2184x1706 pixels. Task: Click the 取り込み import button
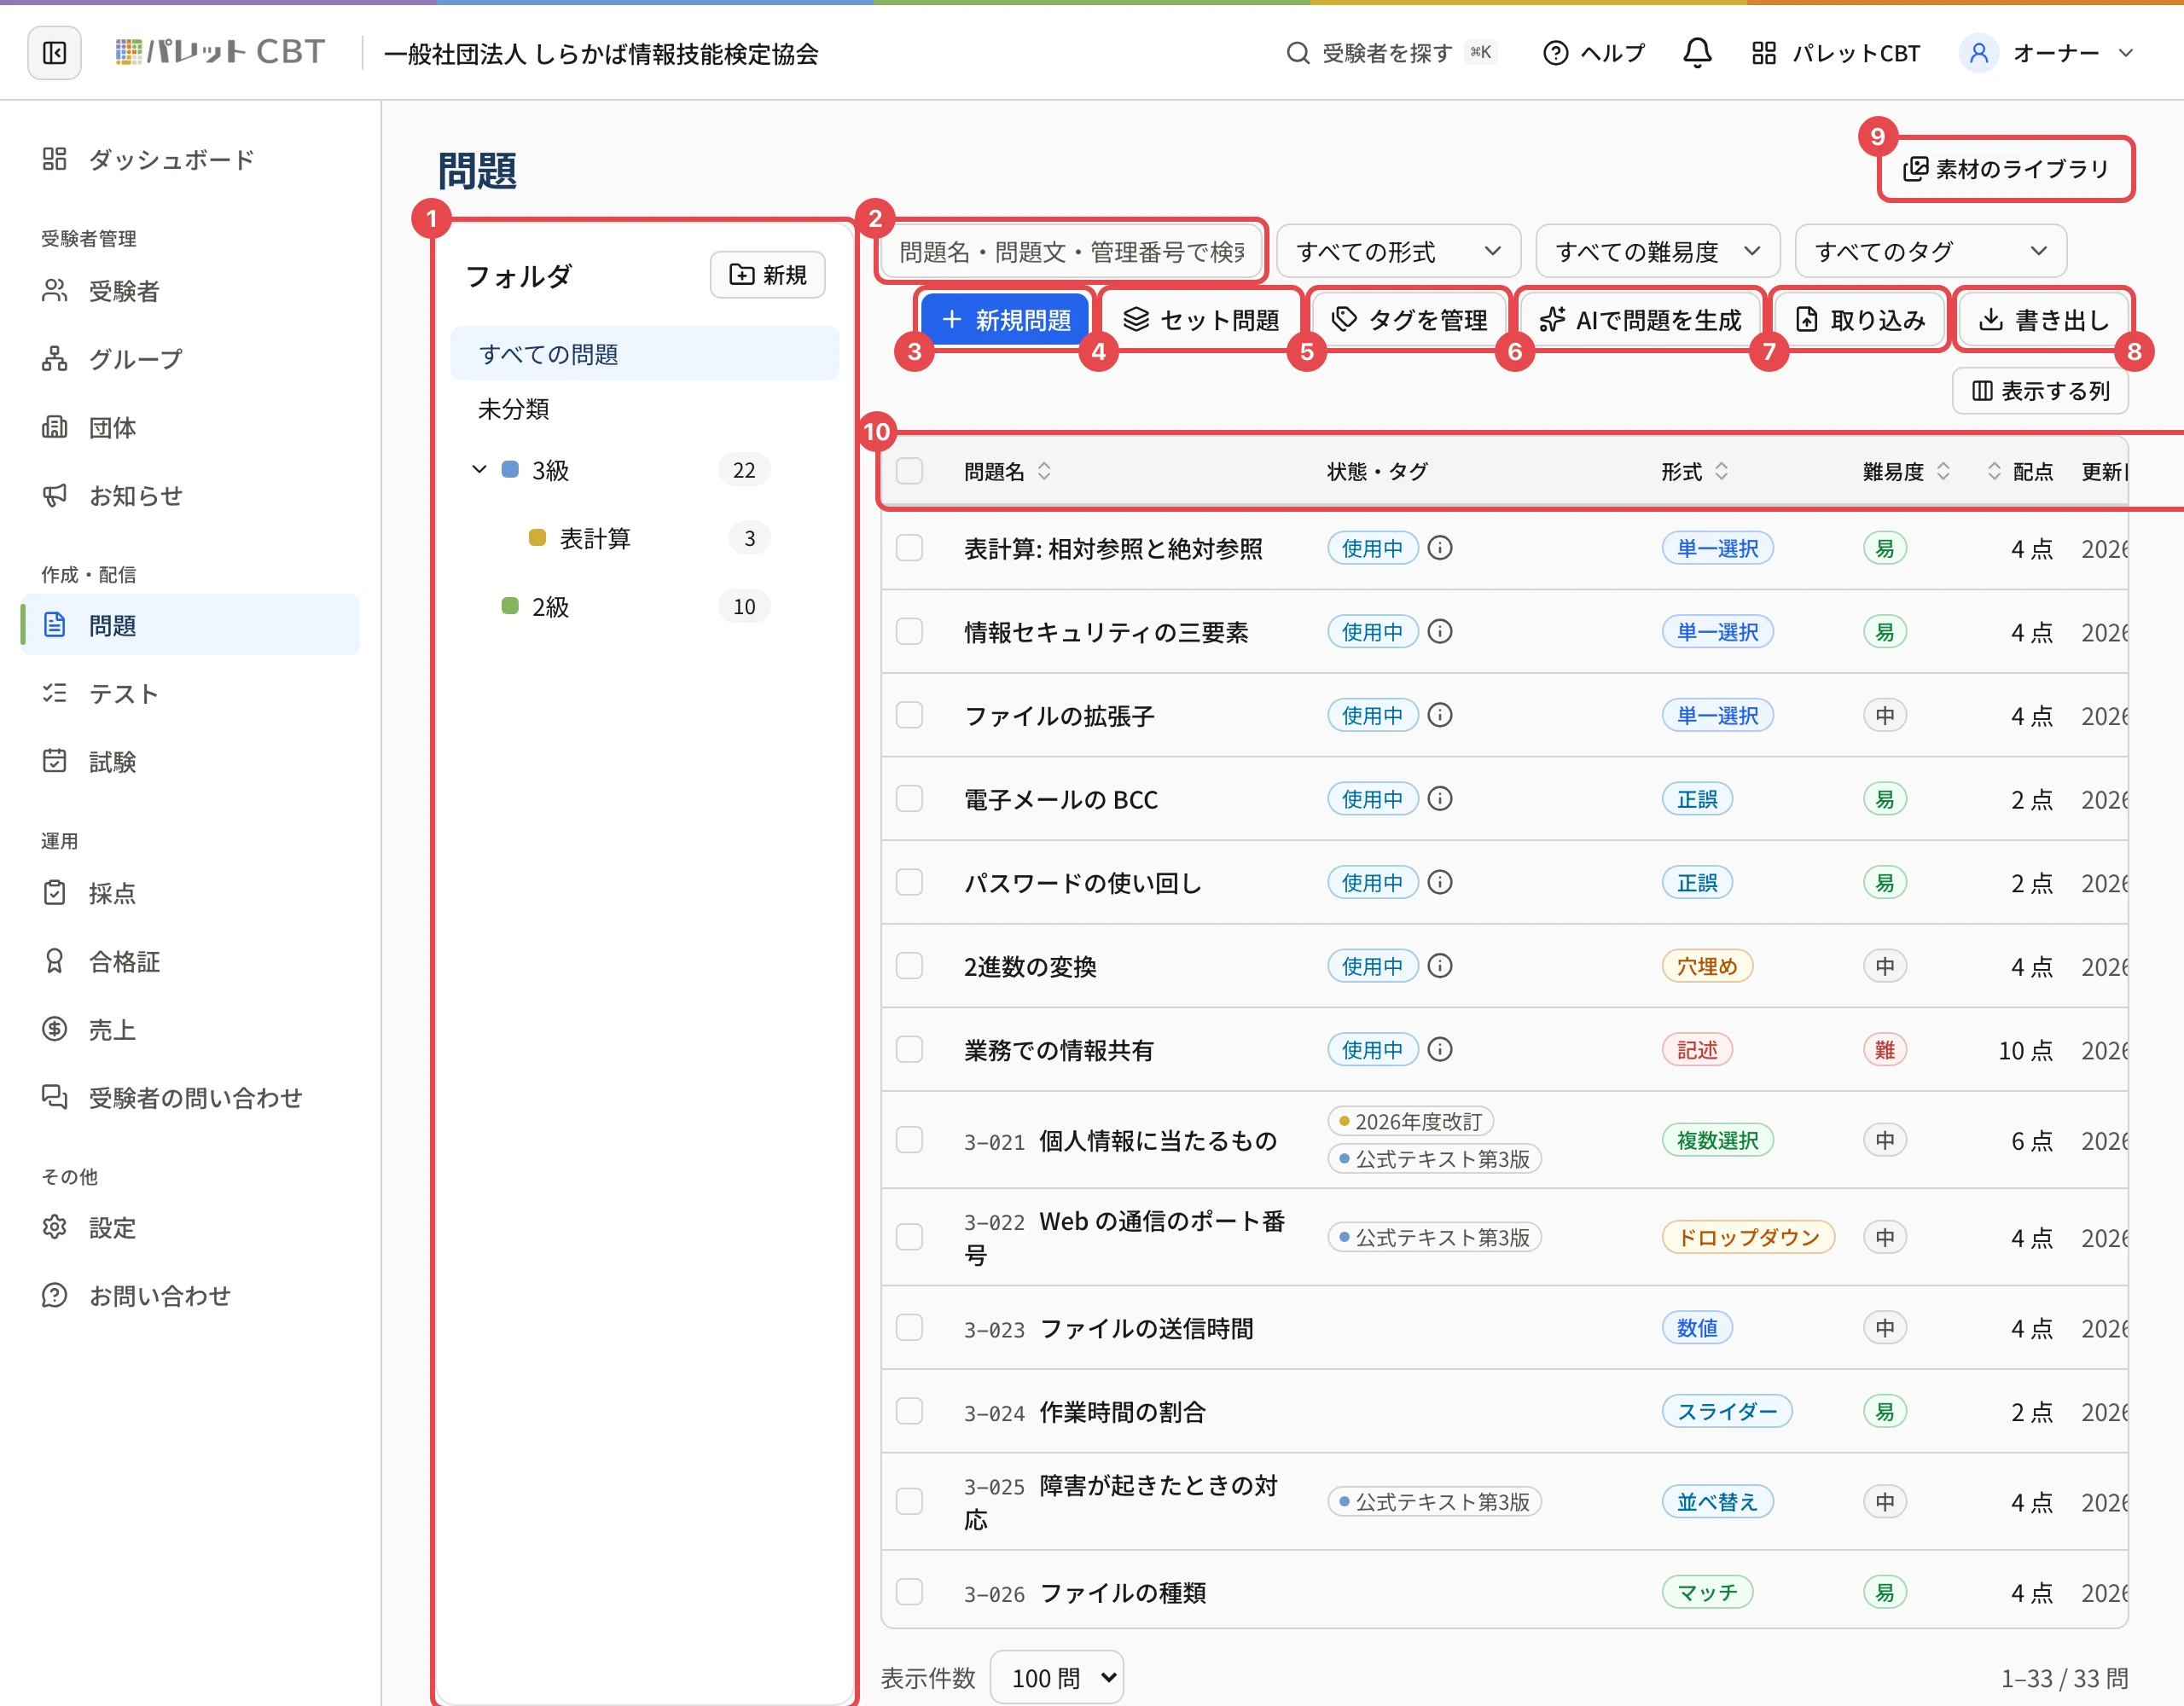pyautogui.click(x=1859, y=320)
